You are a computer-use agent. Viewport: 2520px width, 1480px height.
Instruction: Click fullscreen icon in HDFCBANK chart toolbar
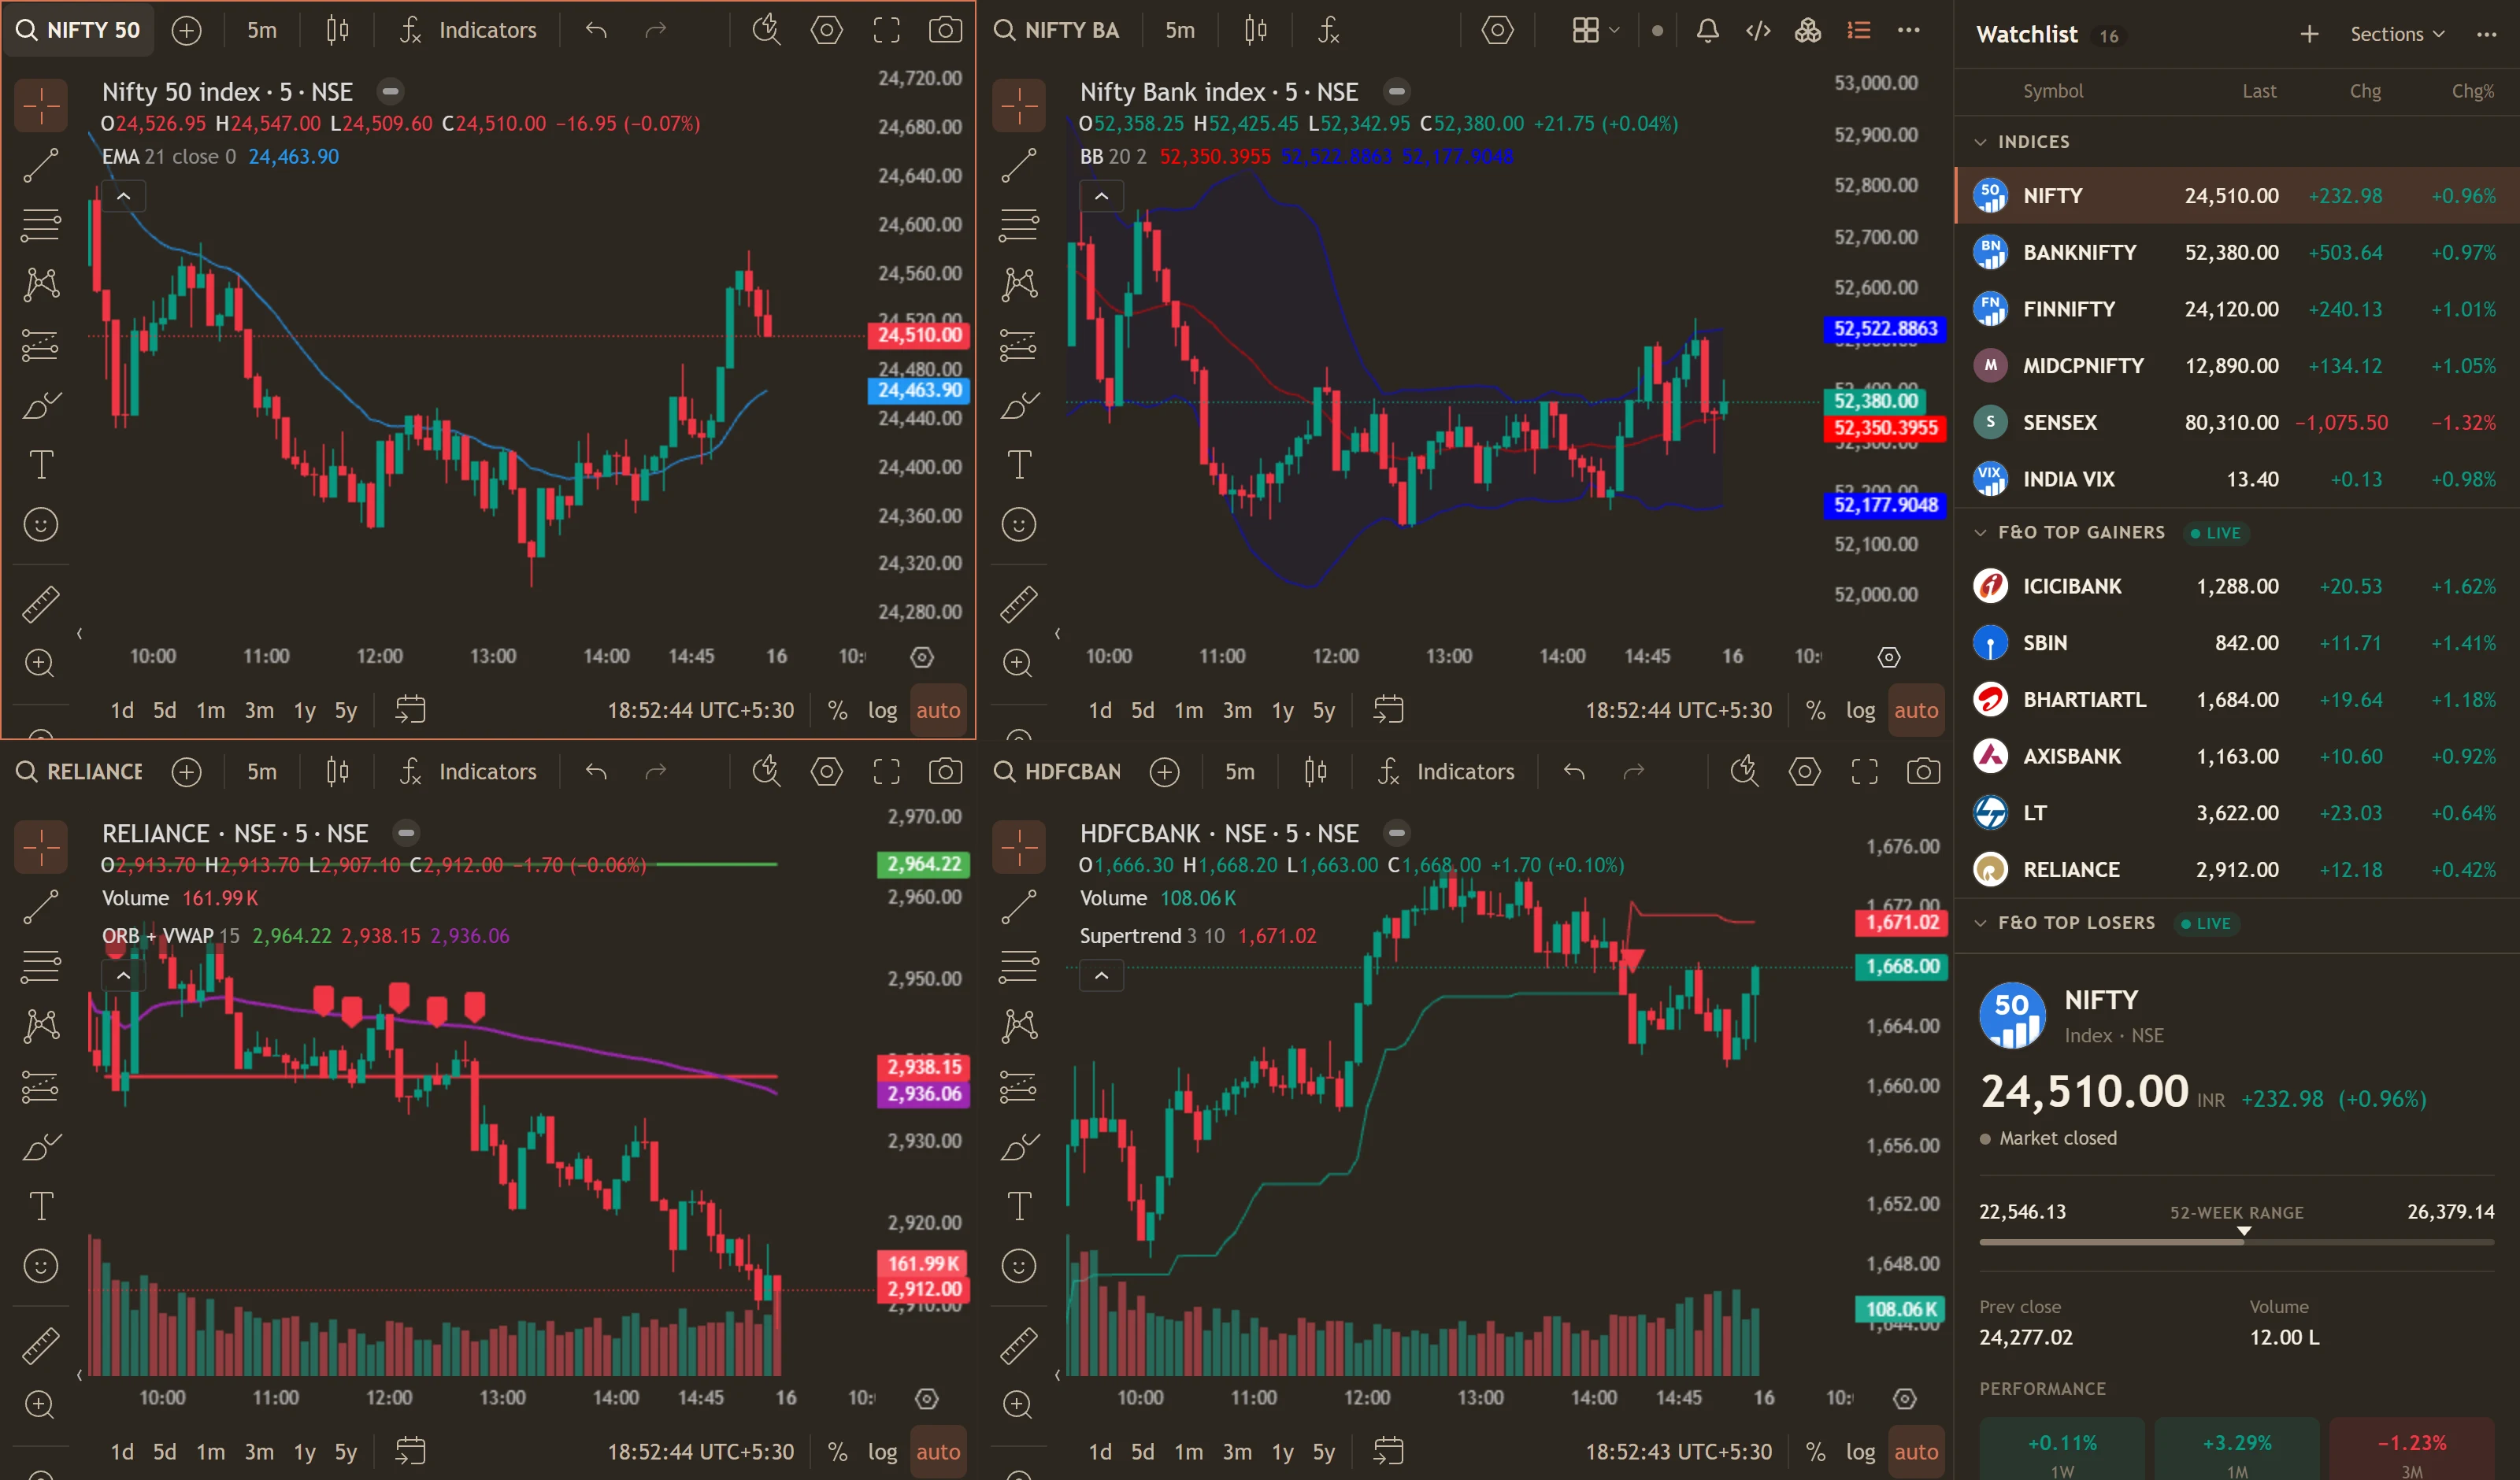tap(1864, 771)
